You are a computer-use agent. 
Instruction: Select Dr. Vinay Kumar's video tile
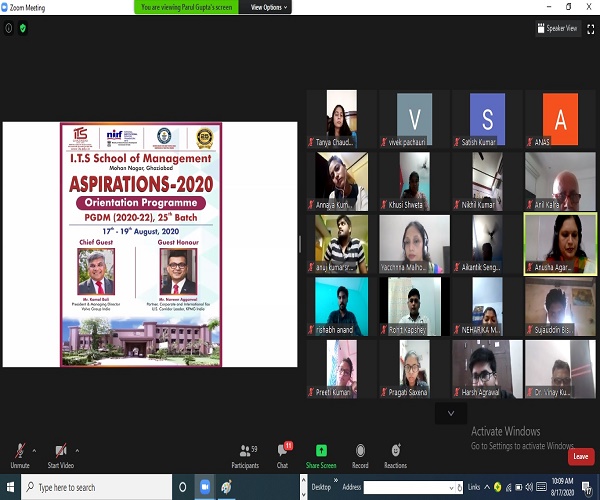pos(560,369)
